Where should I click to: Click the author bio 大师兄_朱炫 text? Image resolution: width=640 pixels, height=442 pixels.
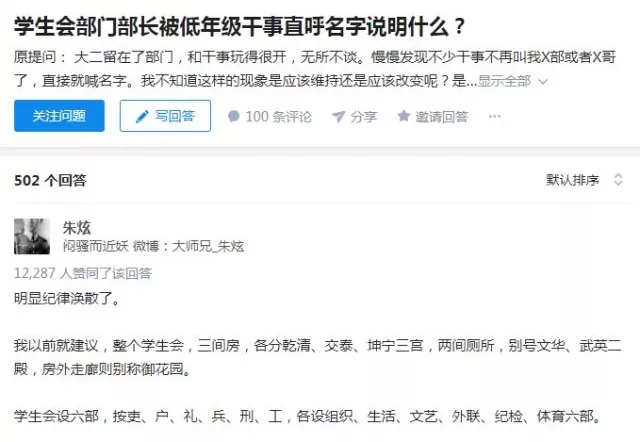208,246
